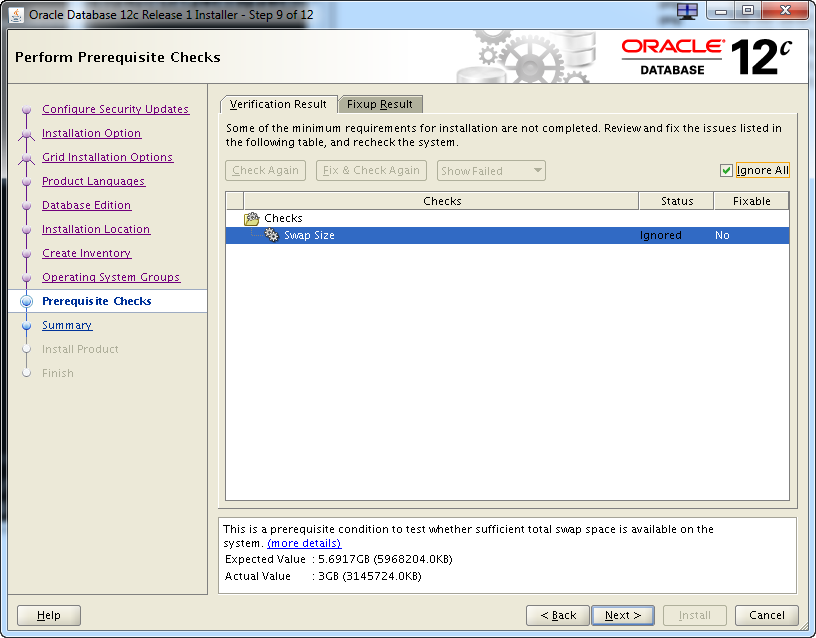Open the Show Failed dropdown
Screen dimensions: 816x638
491,171
